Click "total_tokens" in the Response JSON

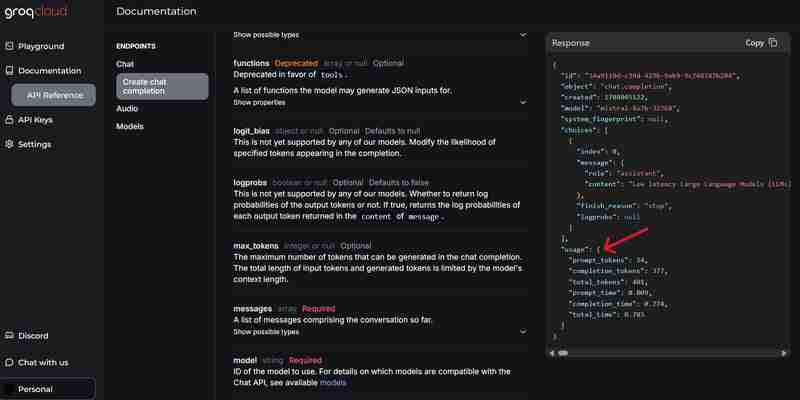(x=598, y=282)
